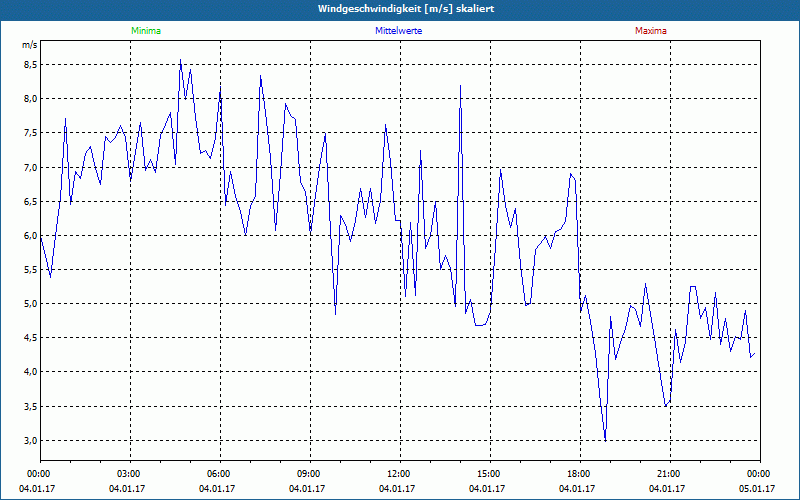Click the 6,5 y-axis value
Screen dimensions: 800x500
[31, 202]
